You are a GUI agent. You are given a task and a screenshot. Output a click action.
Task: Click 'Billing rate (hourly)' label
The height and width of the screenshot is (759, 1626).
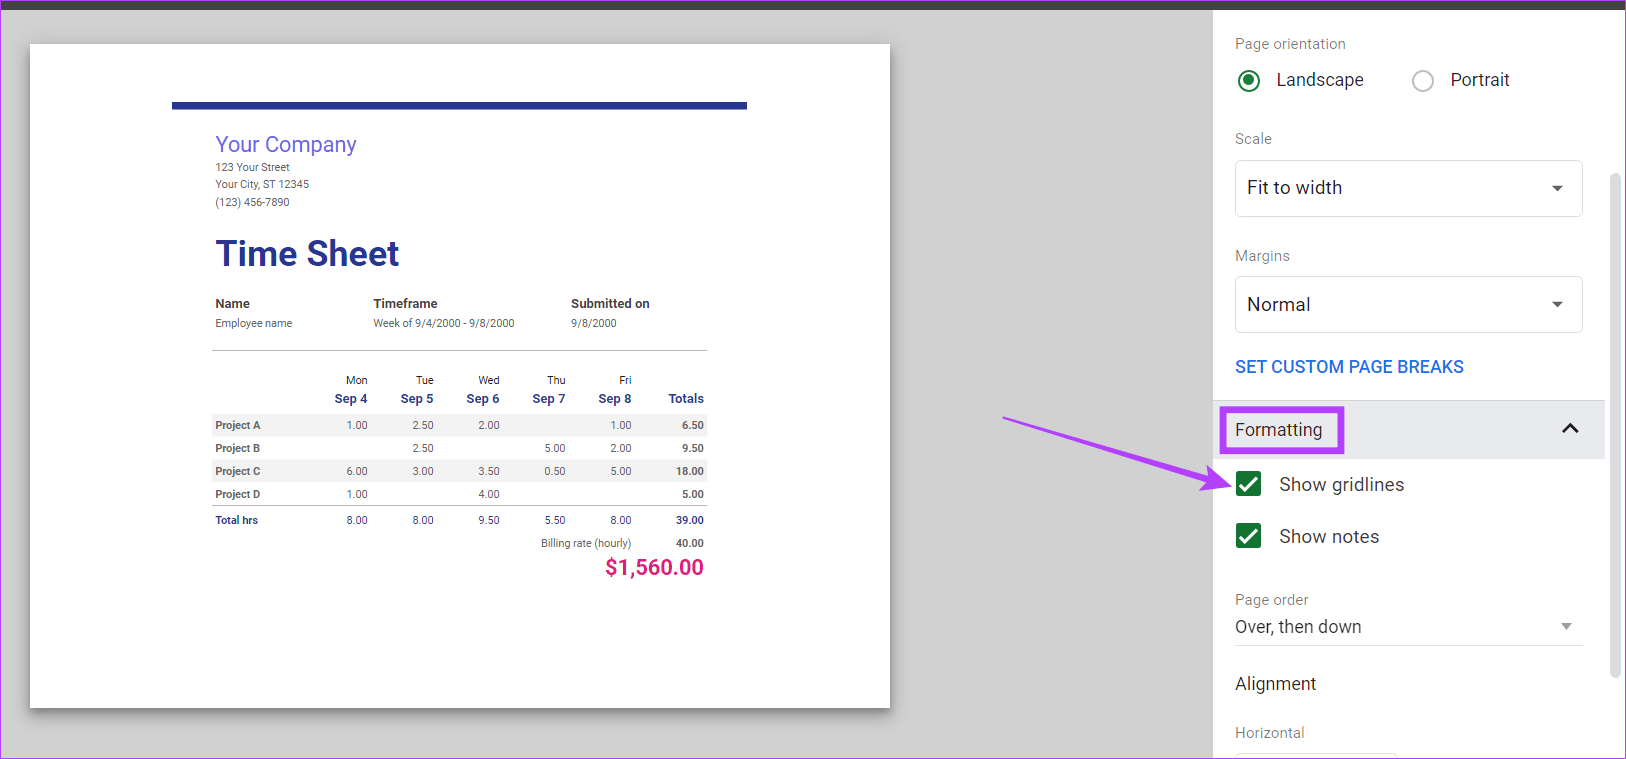pos(586,543)
